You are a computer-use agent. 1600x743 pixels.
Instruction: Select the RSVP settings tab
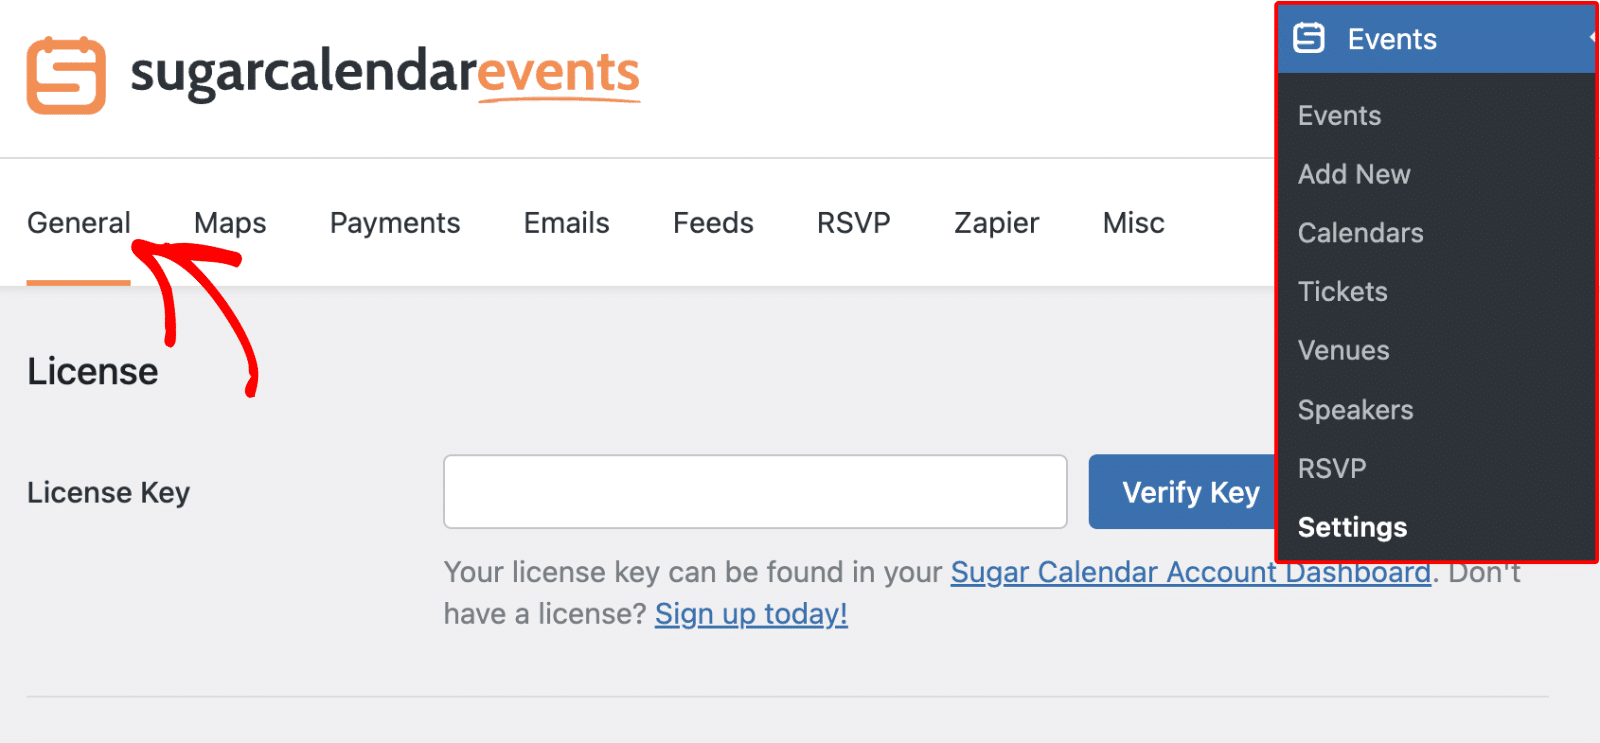(854, 223)
